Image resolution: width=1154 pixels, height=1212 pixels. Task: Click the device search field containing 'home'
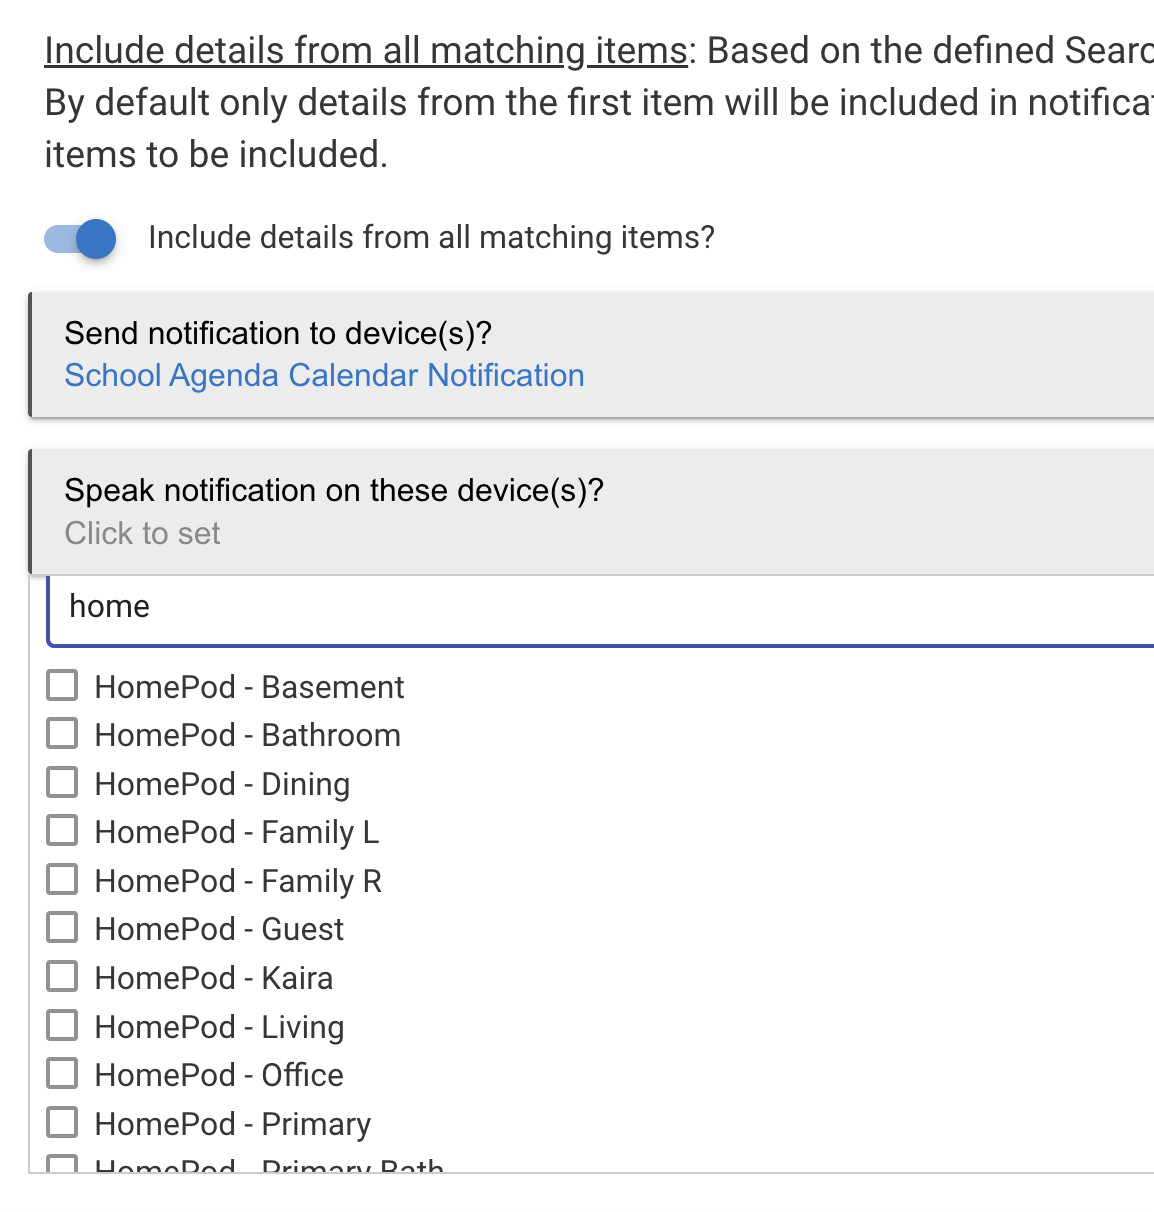[x=600, y=607]
